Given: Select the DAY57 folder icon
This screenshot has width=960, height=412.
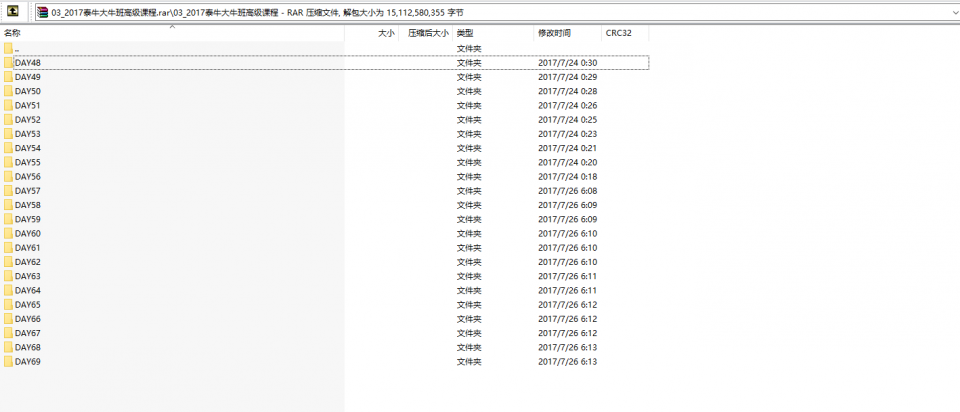Looking at the screenshot, I should tap(8, 191).
